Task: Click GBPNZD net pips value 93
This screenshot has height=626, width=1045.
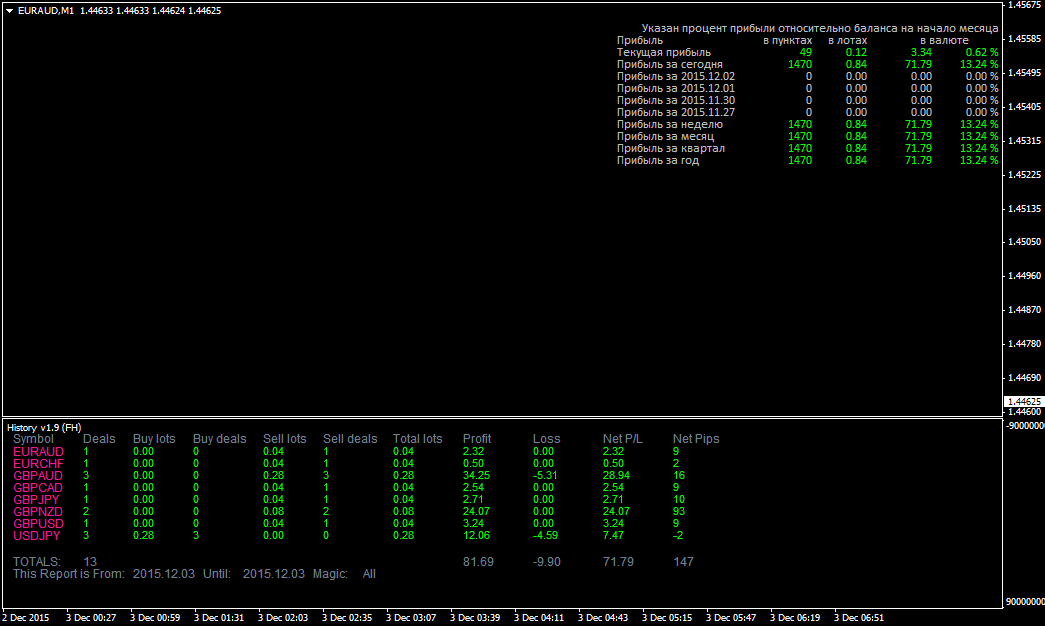Action: point(679,511)
